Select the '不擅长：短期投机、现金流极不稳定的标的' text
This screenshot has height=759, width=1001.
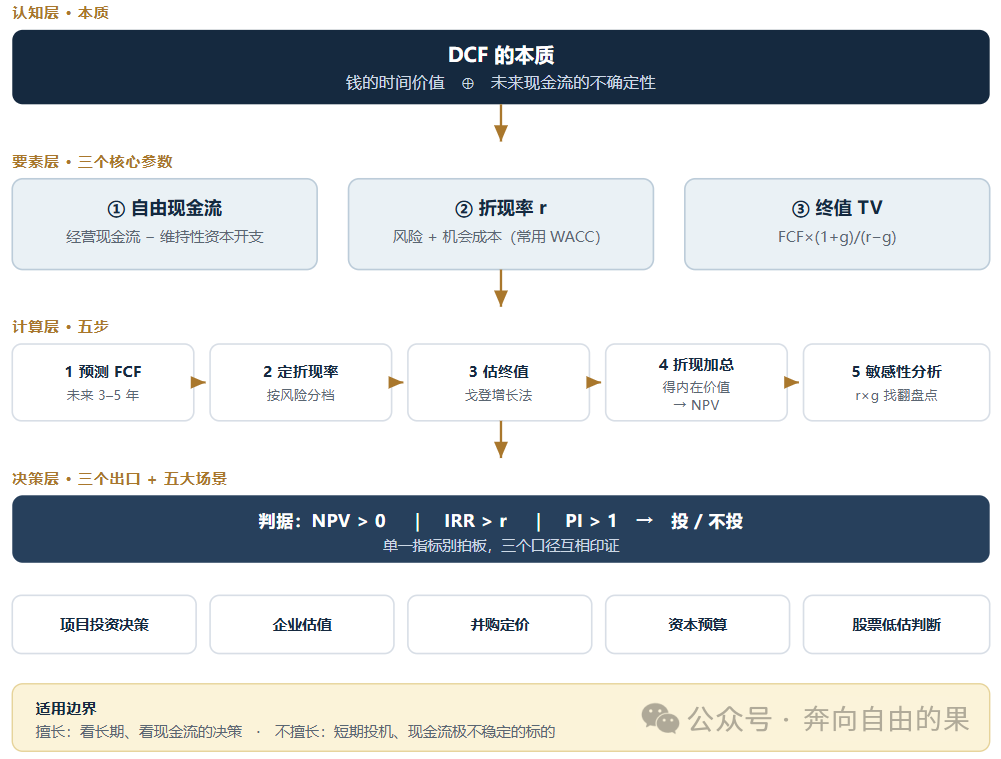415,732
